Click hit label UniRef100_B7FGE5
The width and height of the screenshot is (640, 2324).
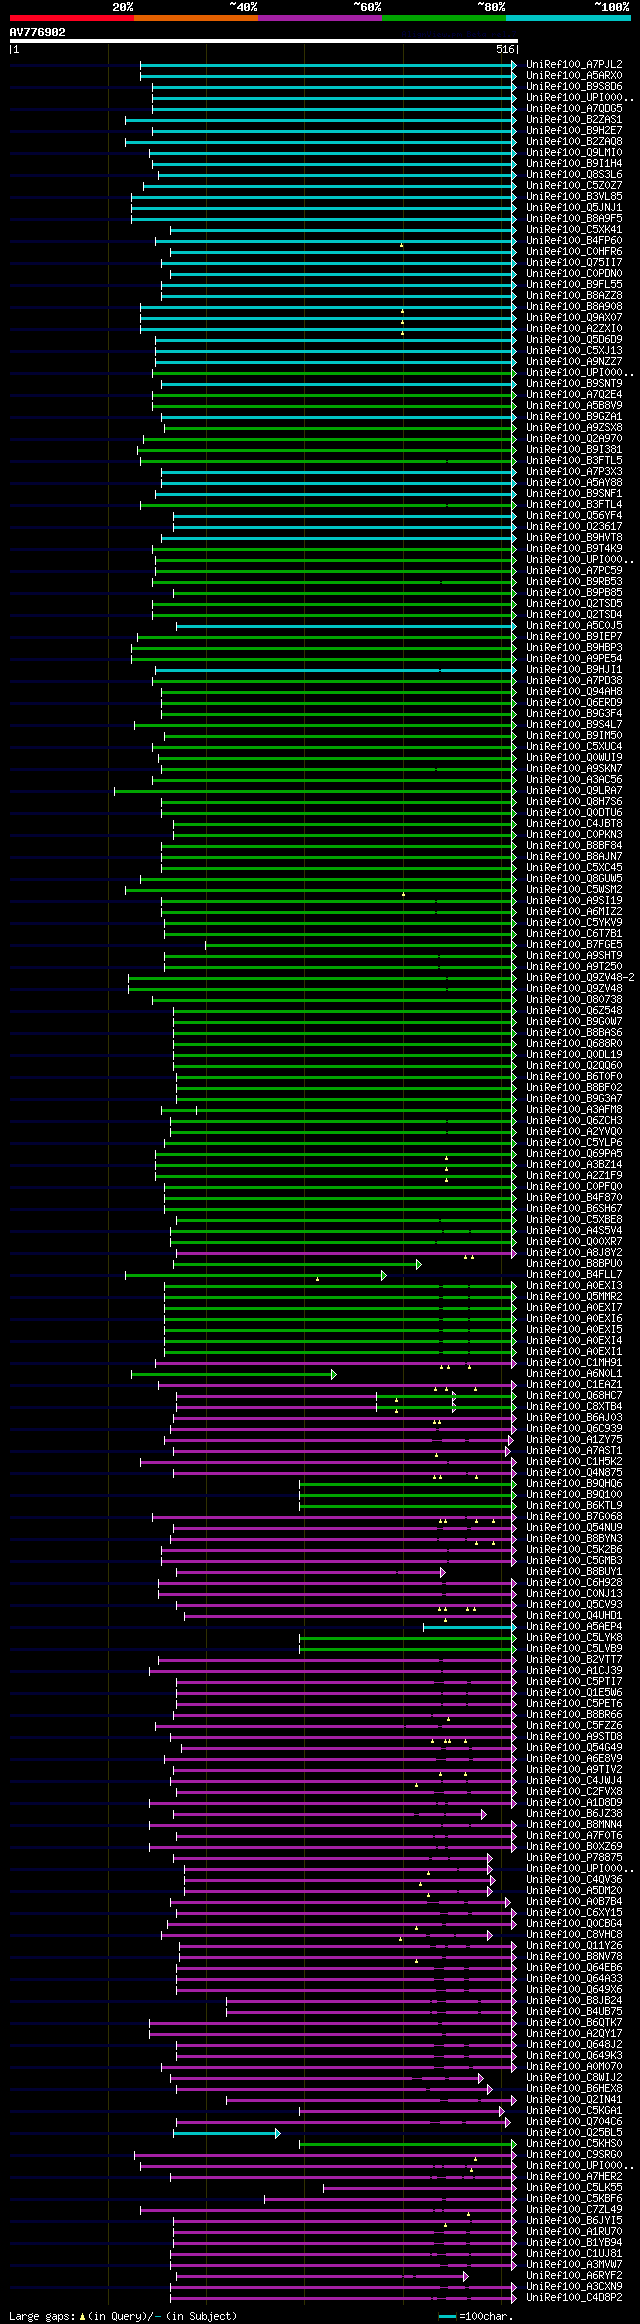click(x=574, y=945)
